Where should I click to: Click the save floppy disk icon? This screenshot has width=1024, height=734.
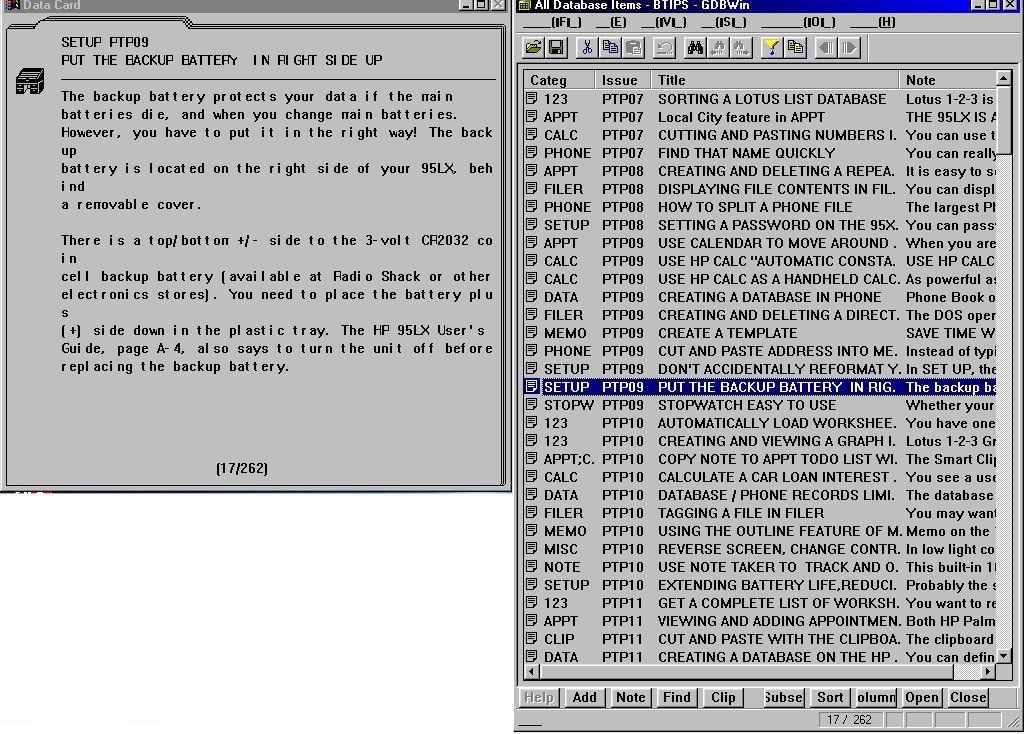point(555,47)
